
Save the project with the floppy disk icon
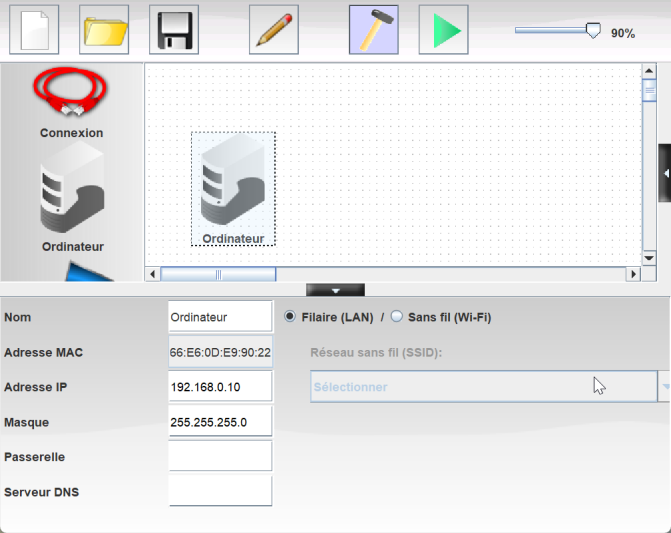(174, 30)
